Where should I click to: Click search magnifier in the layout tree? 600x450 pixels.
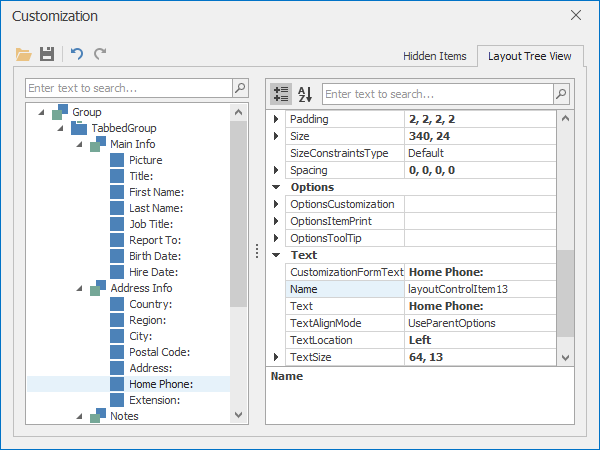(x=239, y=88)
